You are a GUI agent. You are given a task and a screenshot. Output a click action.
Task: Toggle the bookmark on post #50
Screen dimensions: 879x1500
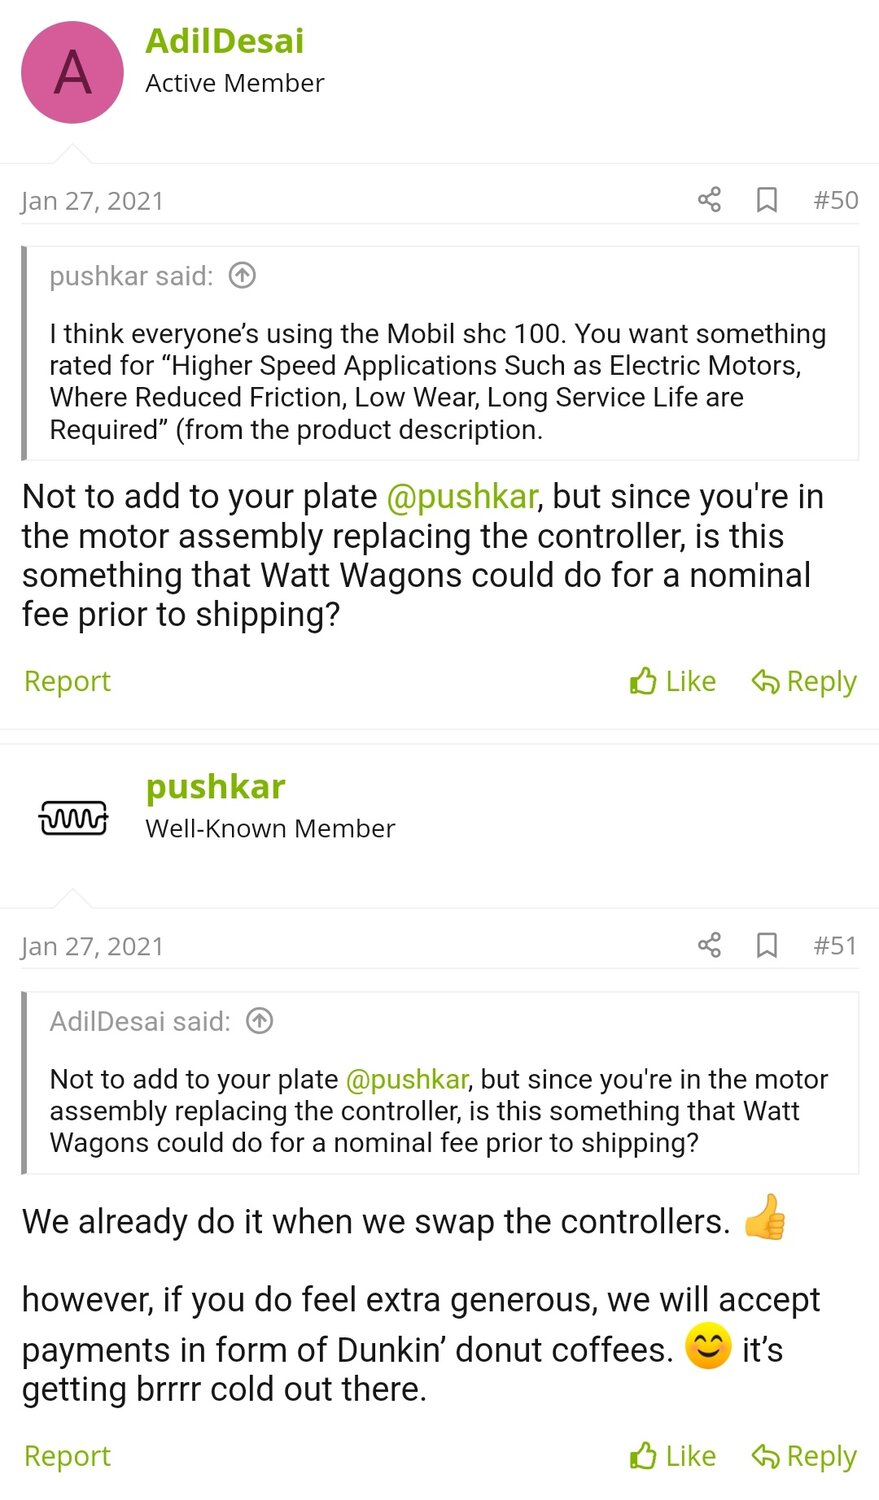(766, 200)
